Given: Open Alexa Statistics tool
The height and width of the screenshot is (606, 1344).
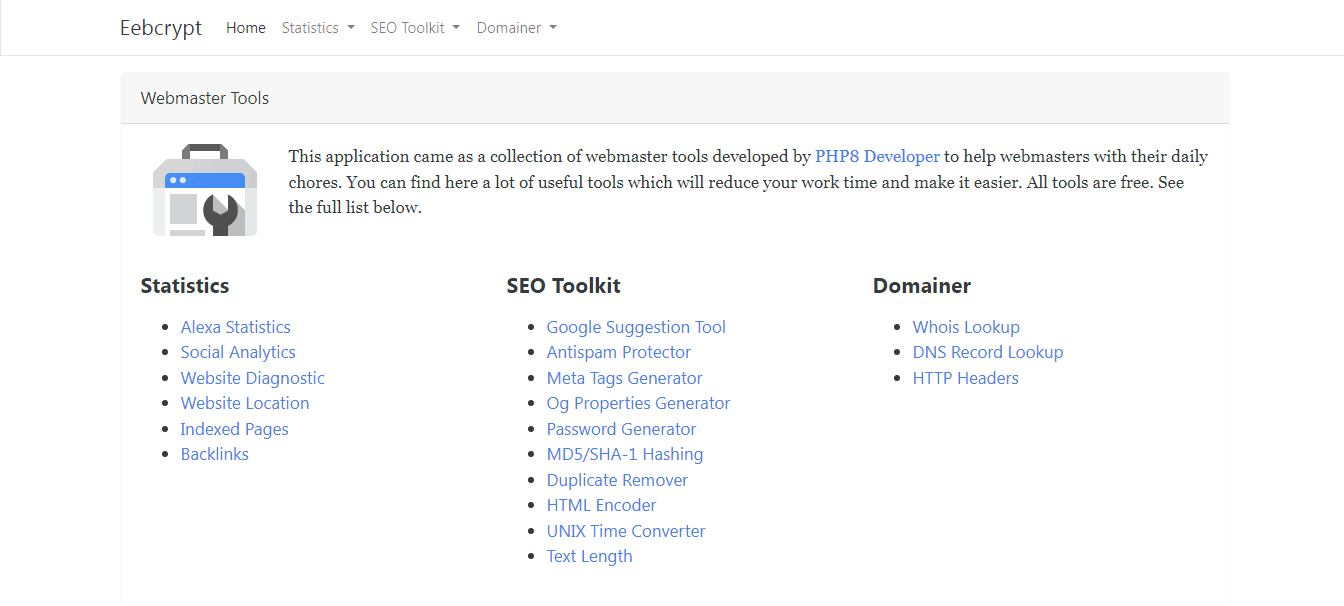Looking at the screenshot, I should click(x=235, y=327).
